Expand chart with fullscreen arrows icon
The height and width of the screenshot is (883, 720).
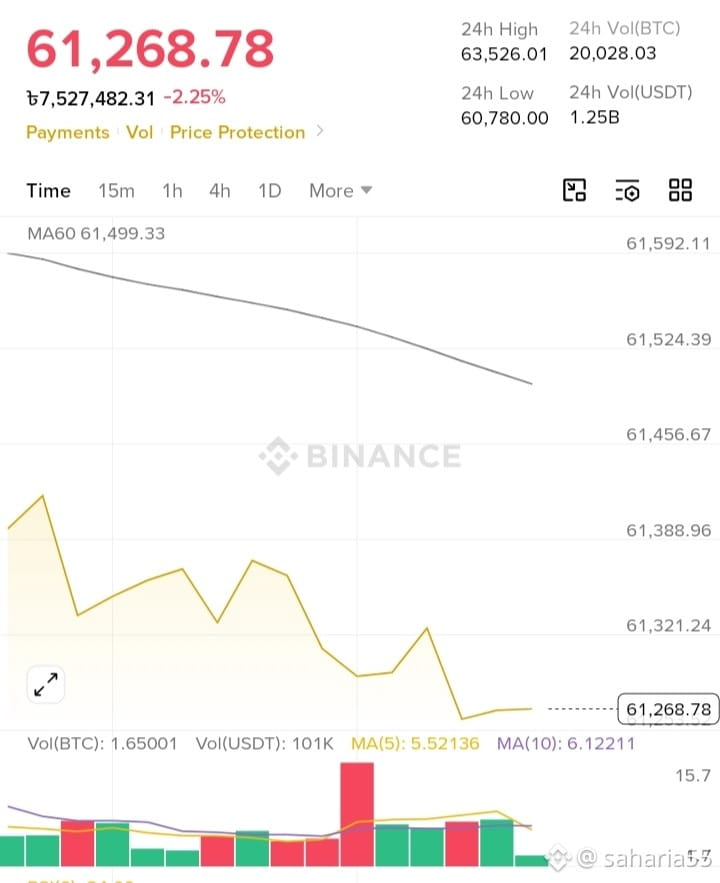(x=46, y=684)
